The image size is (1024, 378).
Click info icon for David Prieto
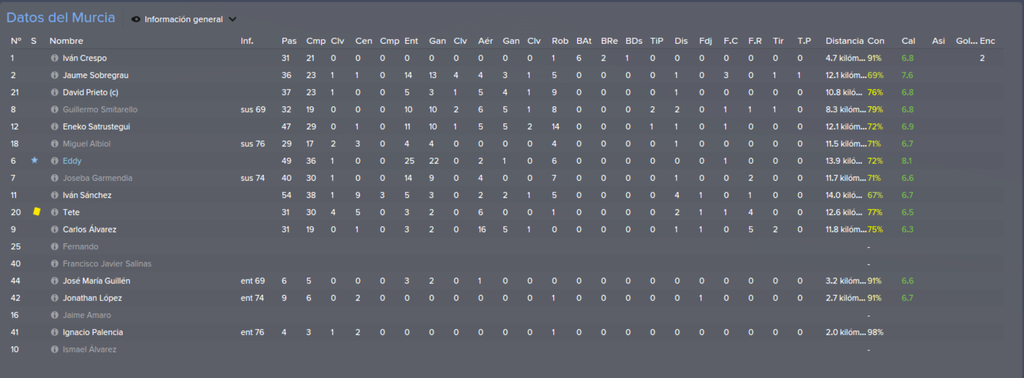55,92
